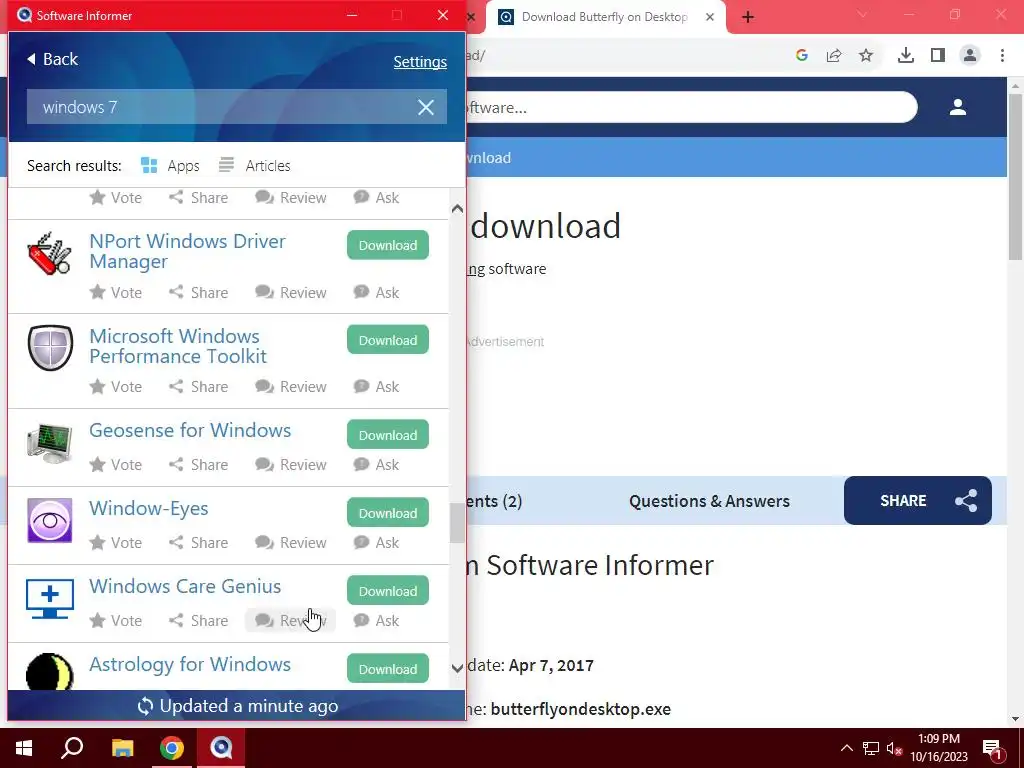Screen dimensions: 1024x768
Task: Go back using the Back arrow
Action: click(52, 59)
